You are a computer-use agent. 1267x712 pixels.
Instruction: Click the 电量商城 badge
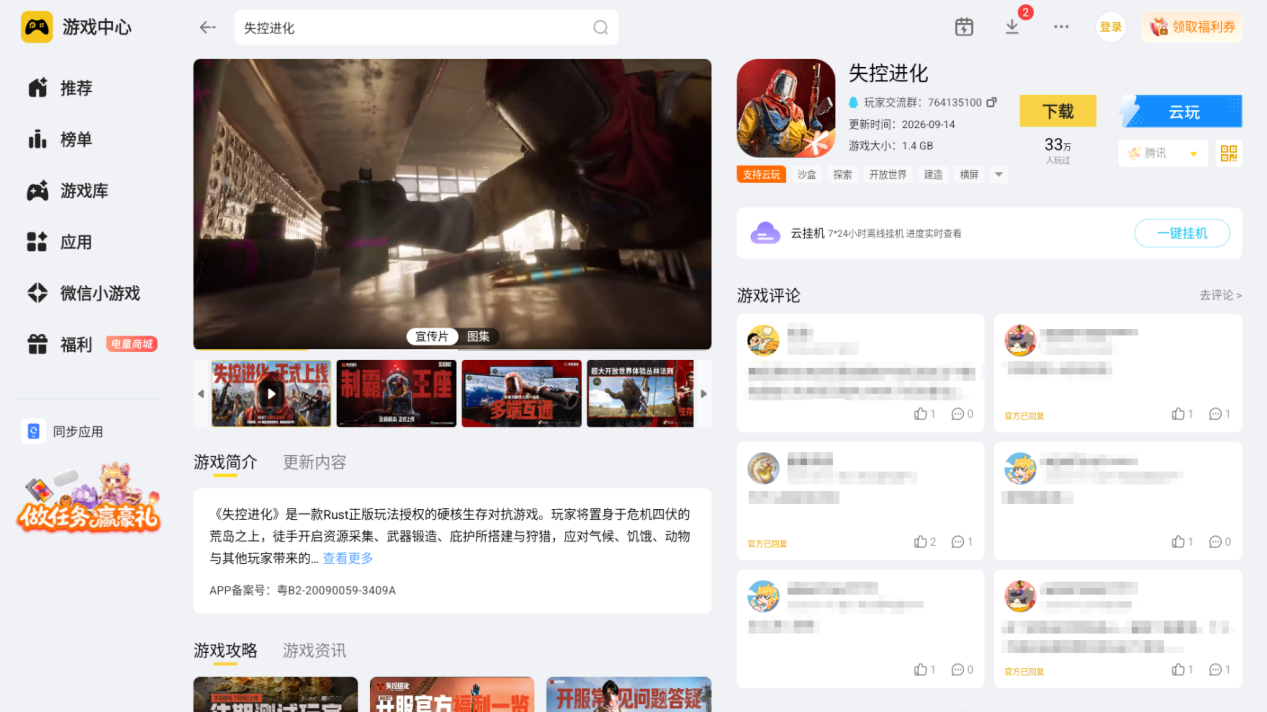[x=131, y=344]
